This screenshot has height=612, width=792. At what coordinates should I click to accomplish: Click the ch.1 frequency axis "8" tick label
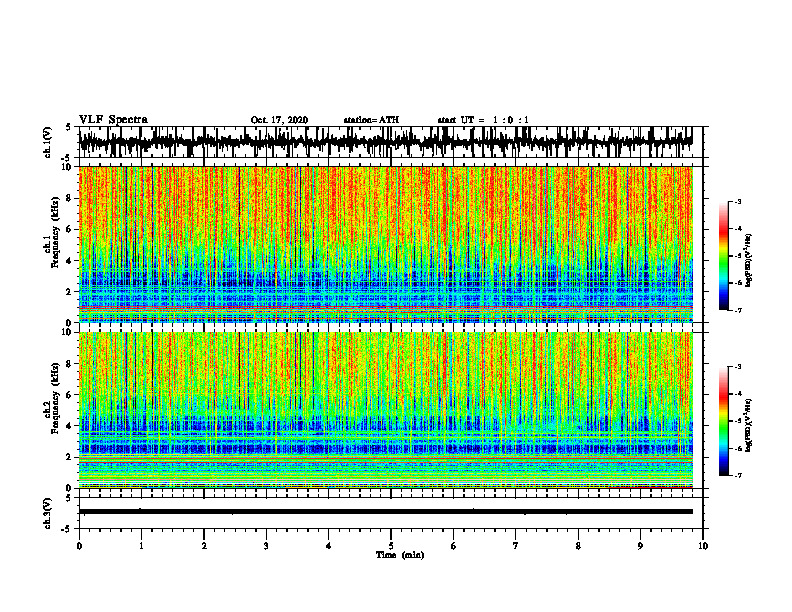pyautogui.click(x=69, y=198)
